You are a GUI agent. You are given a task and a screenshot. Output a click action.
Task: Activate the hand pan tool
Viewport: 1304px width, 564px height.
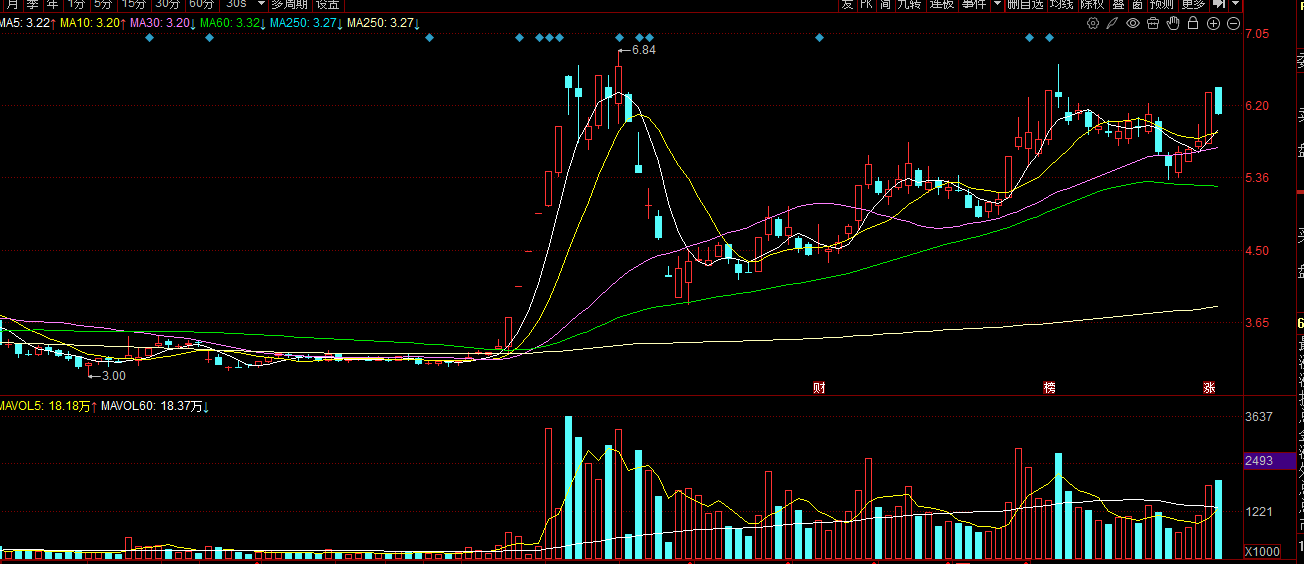1173,23
